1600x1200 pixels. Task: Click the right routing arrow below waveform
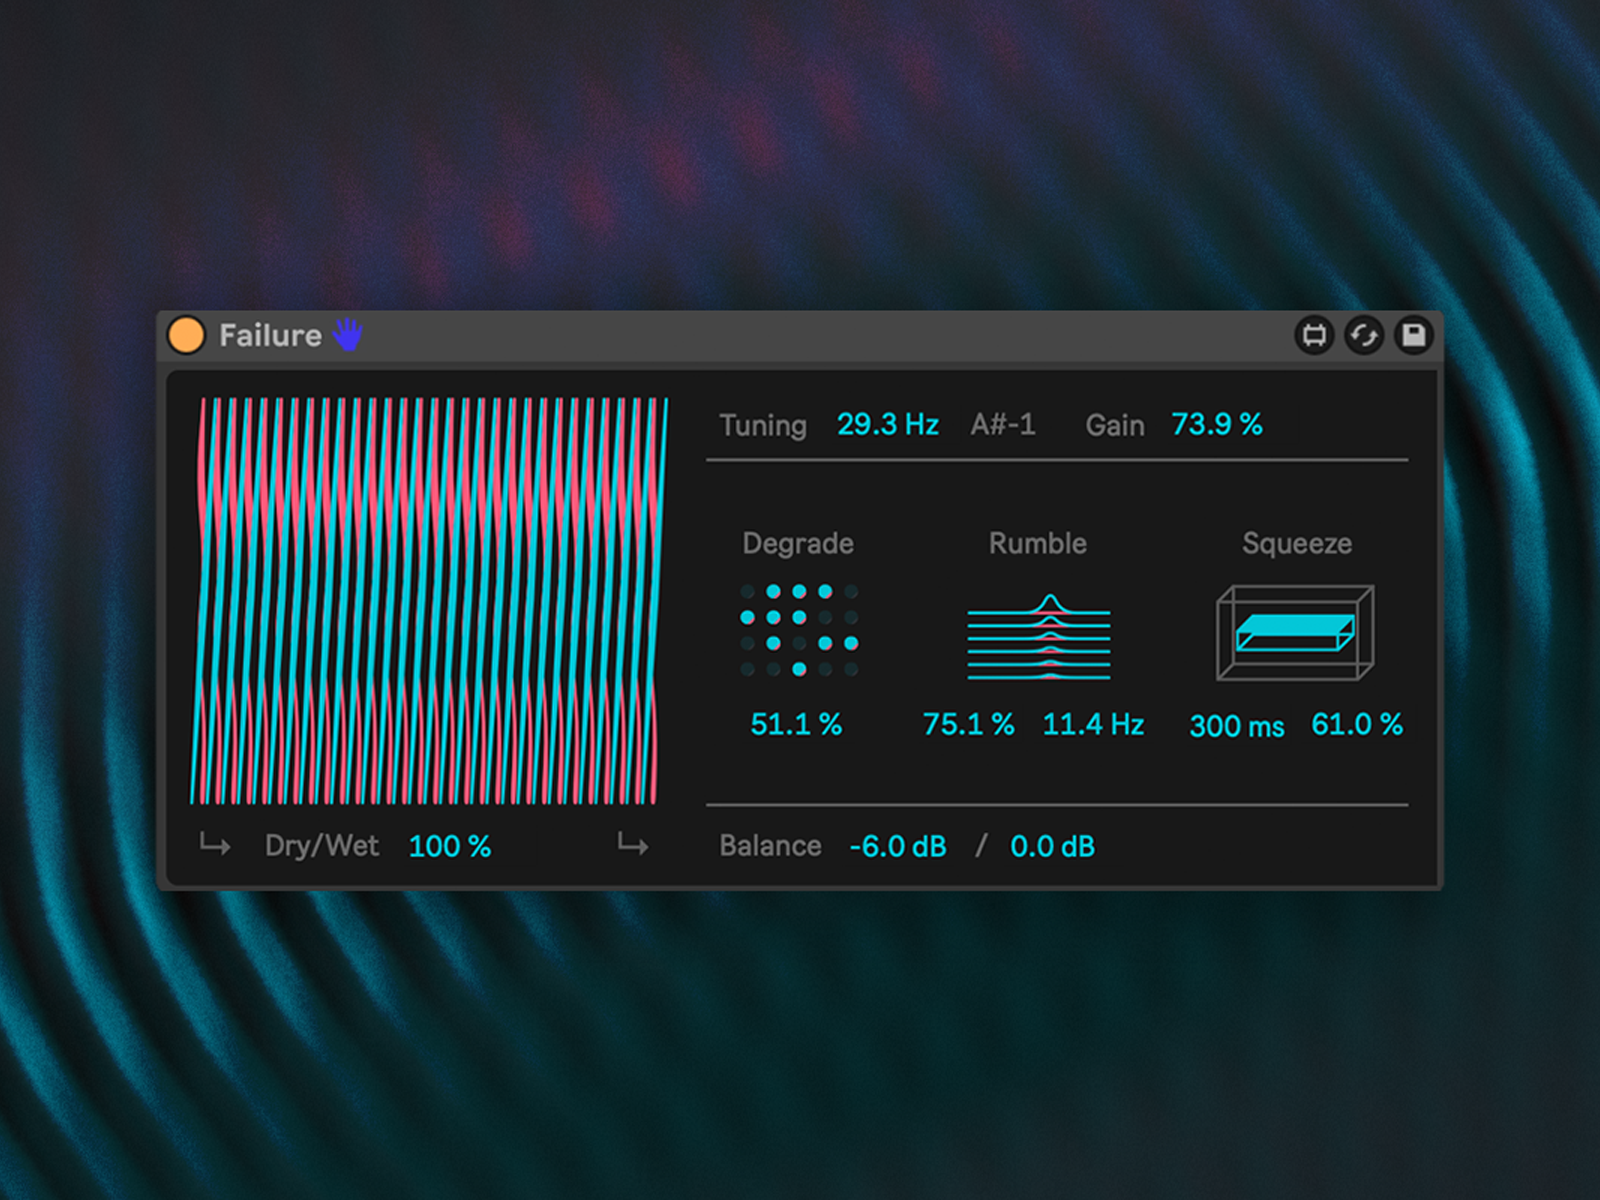(x=632, y=845)
